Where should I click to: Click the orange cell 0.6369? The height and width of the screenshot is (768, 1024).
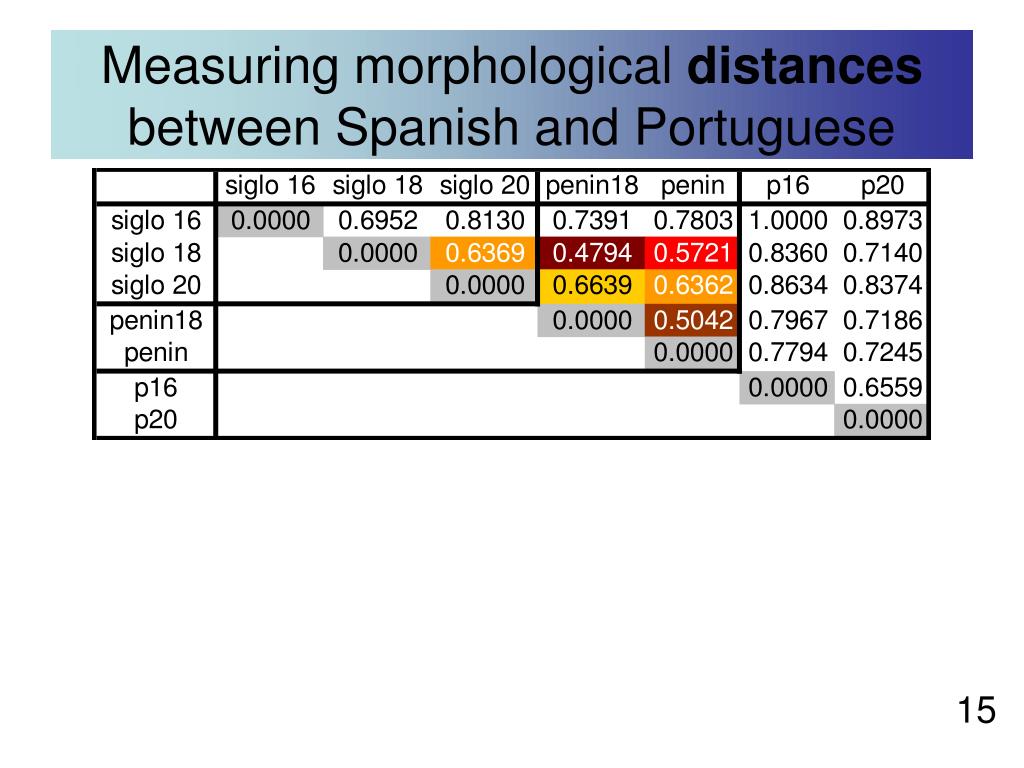click(484, 253)
